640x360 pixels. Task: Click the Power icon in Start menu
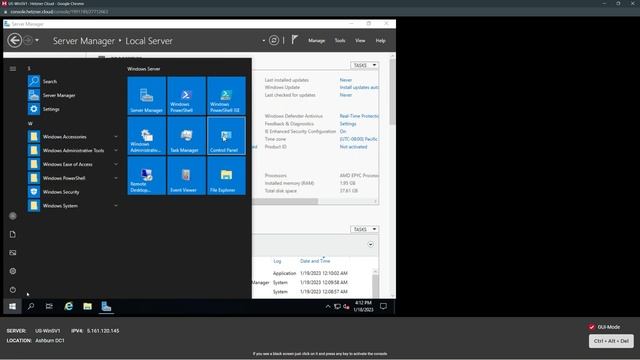(13, 289)
